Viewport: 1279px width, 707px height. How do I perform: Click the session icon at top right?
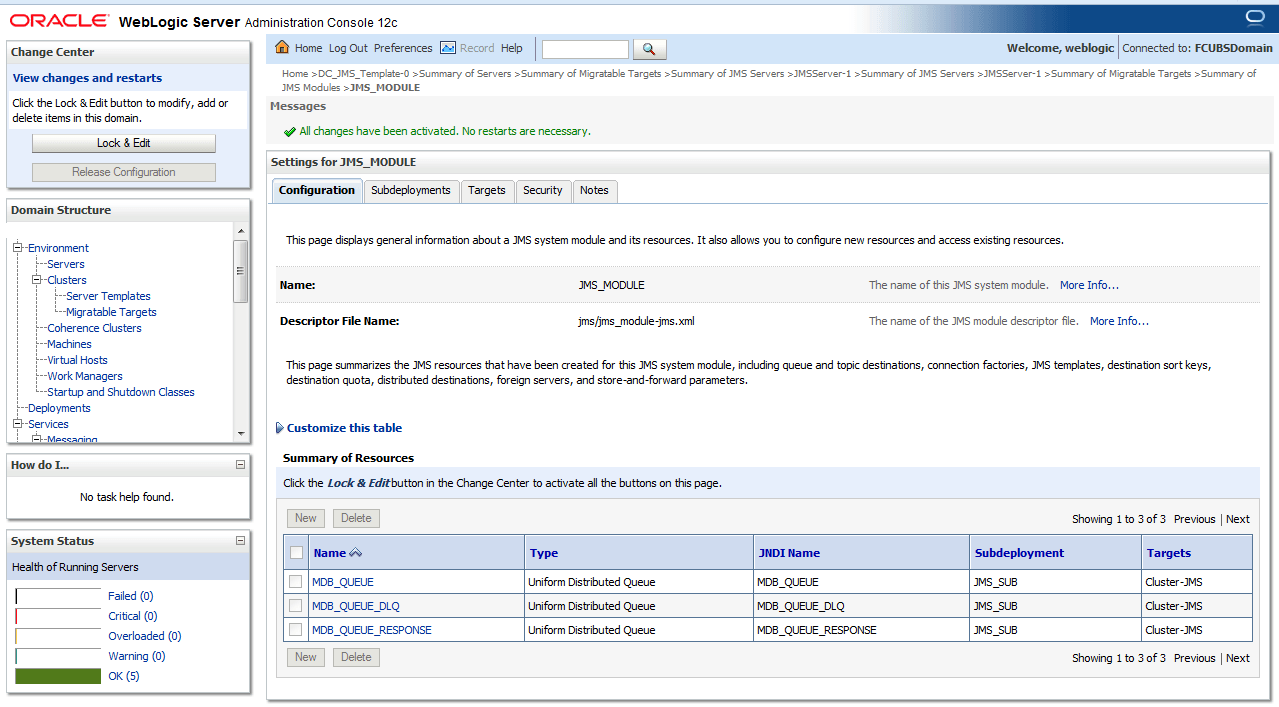point(1255,16)
